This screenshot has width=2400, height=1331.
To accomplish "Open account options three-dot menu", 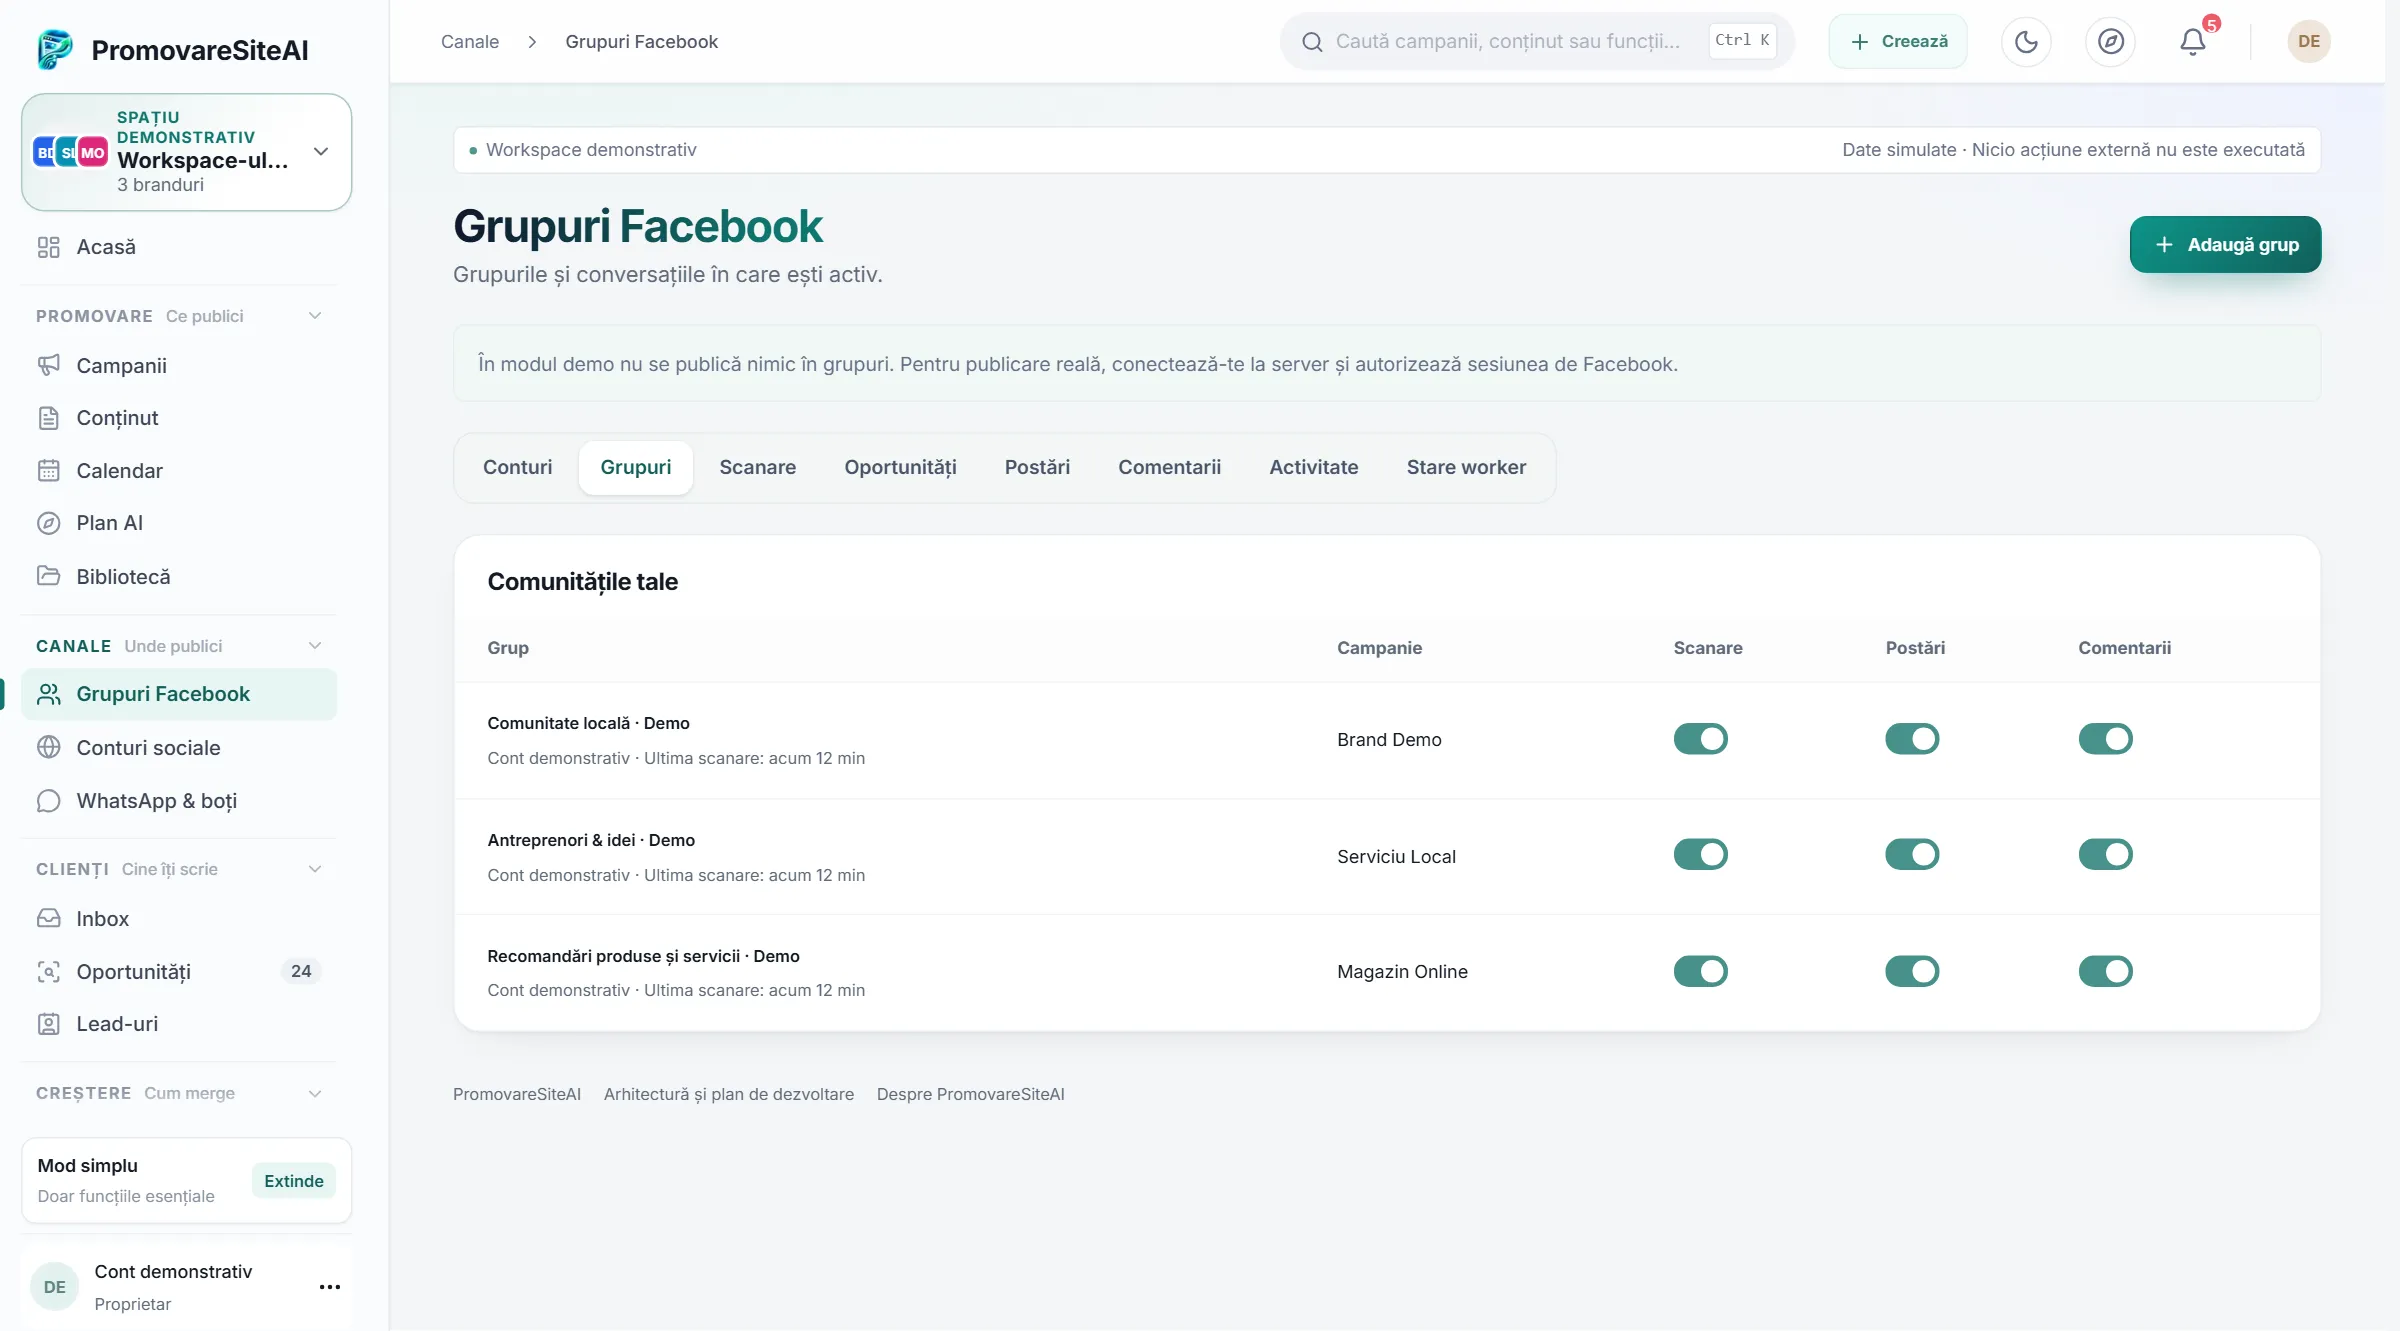I will [329, 1287].
